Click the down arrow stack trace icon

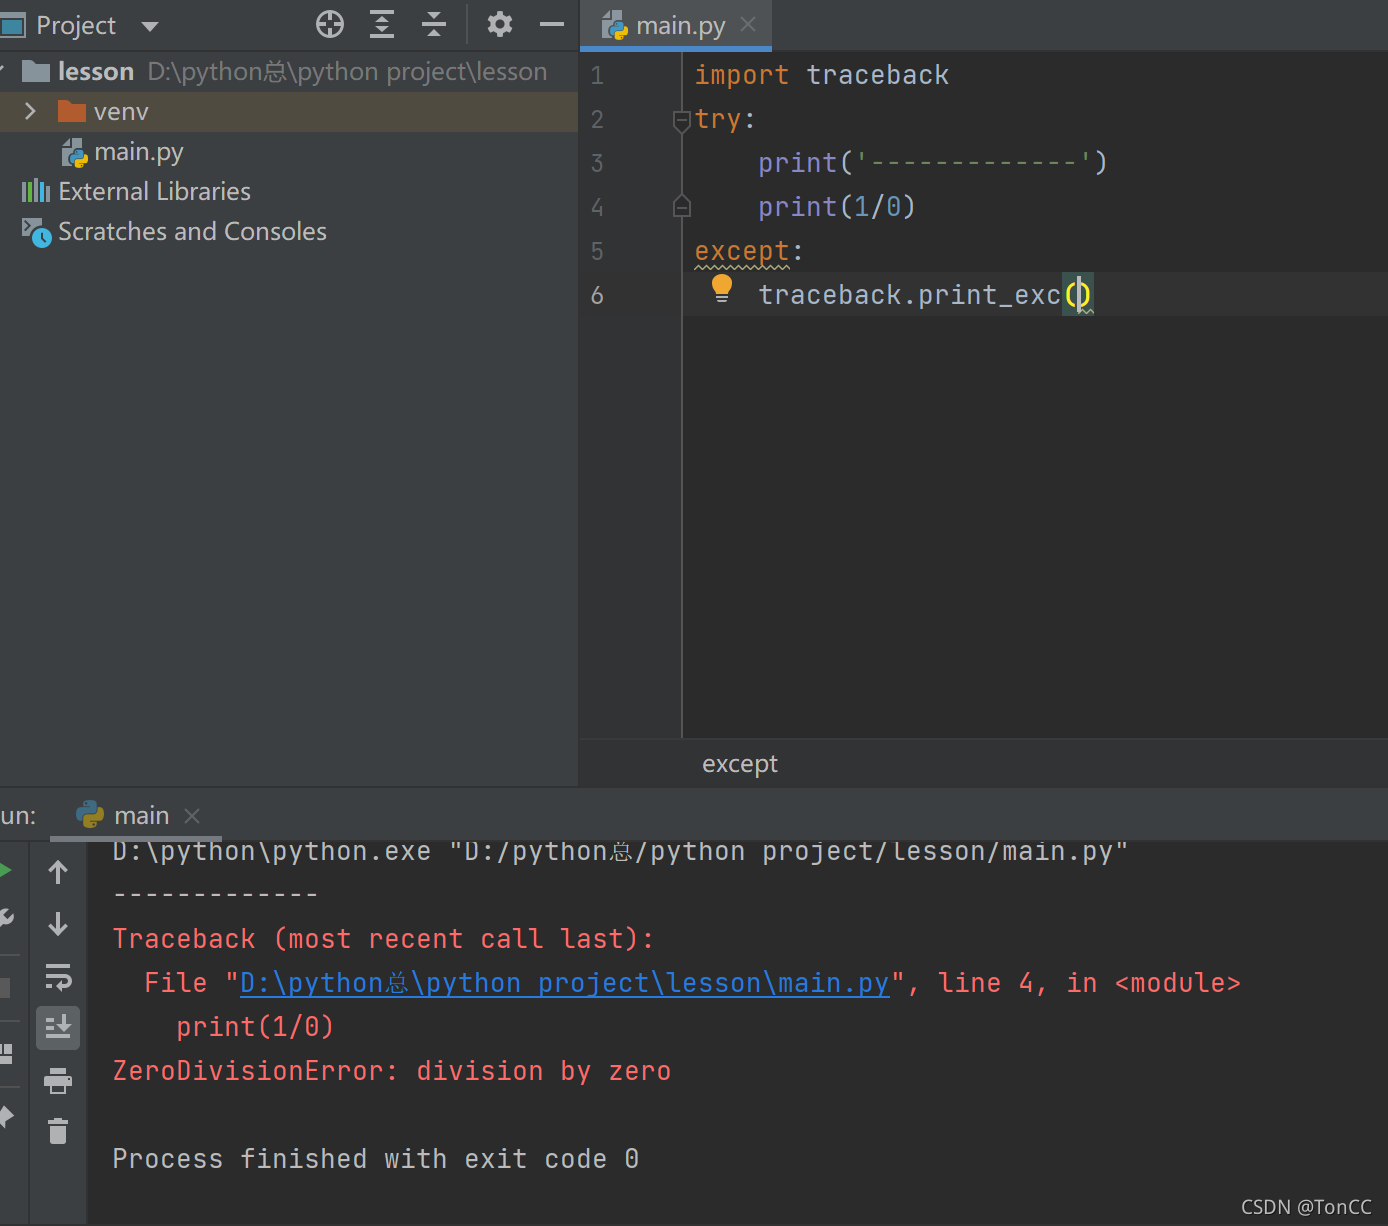(x=58, y=924)
